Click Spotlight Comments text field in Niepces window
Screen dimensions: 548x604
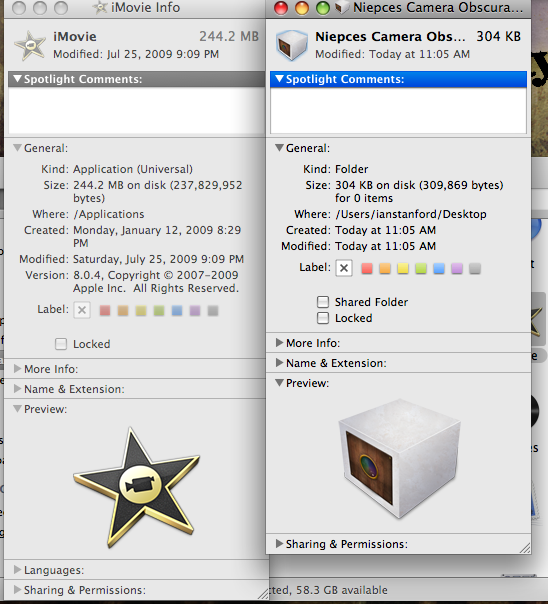(x=399, y=111)
